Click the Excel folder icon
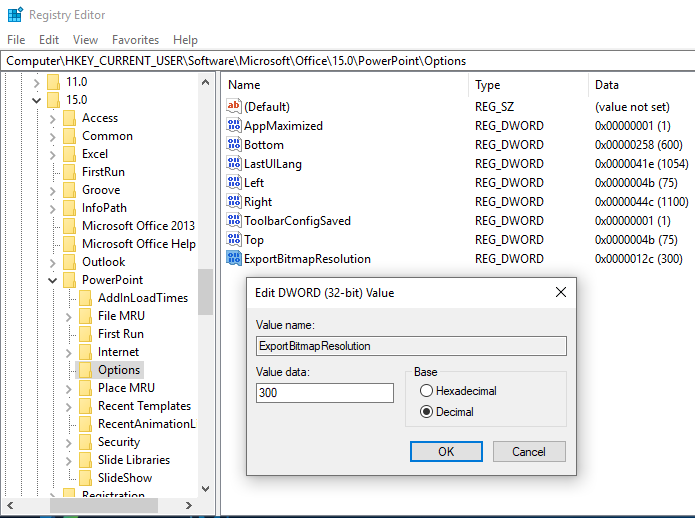This screenshot has height=518, width=695. pos(69,154)
